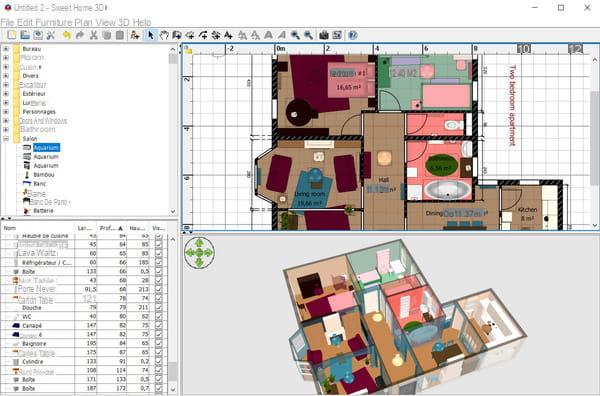
Task: Choose the Create polylines tool
Action: point(203,35)
